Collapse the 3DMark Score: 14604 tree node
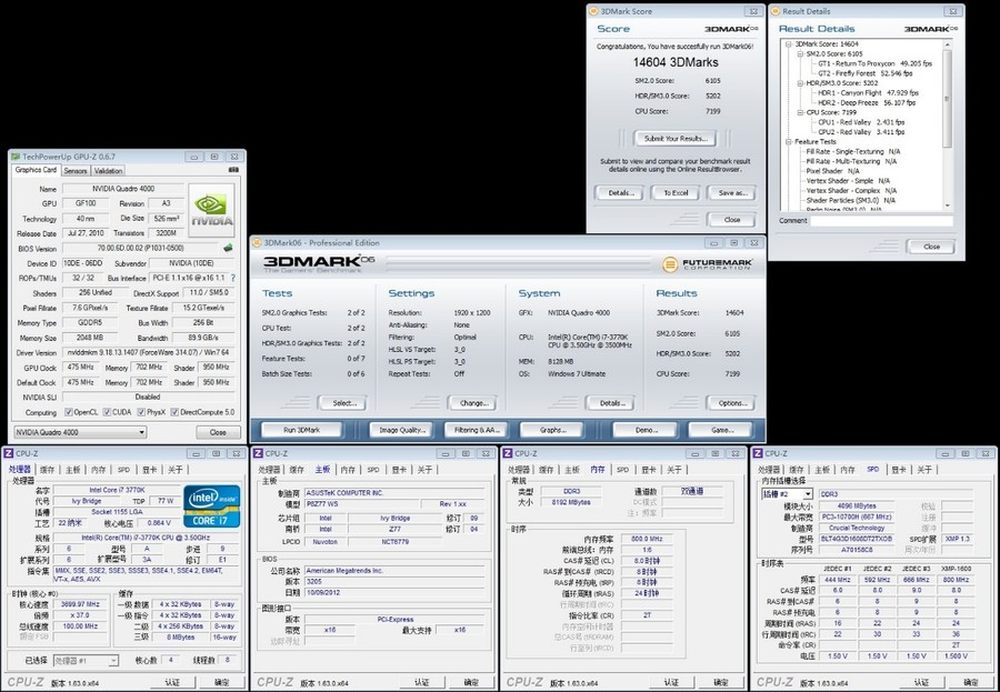 788,44
